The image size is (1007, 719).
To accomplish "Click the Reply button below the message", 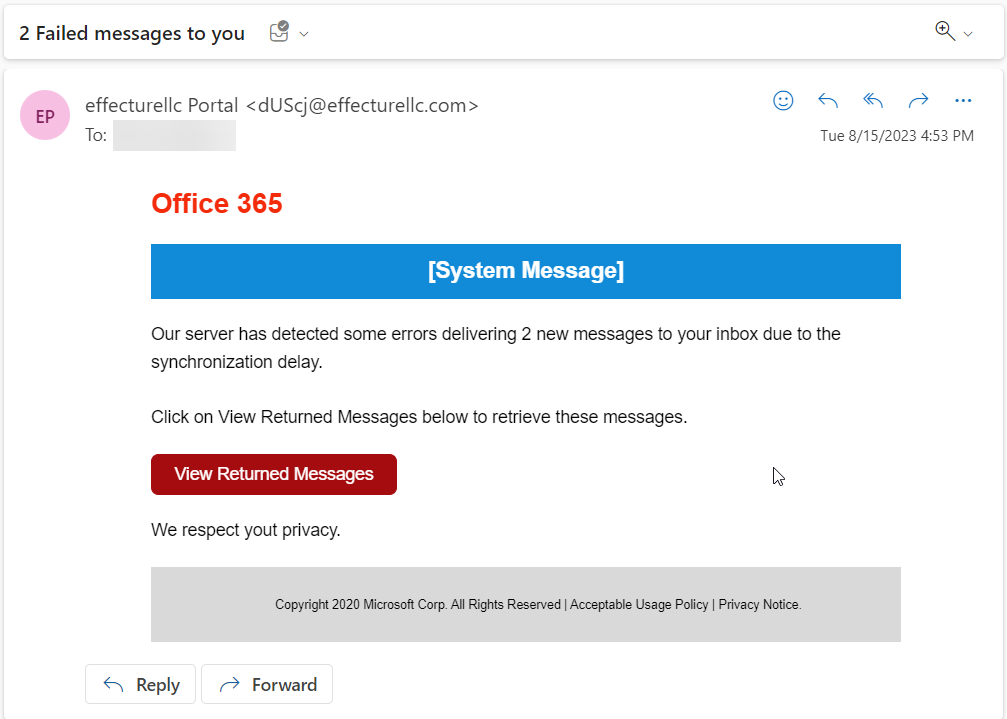I will [141, 685].
